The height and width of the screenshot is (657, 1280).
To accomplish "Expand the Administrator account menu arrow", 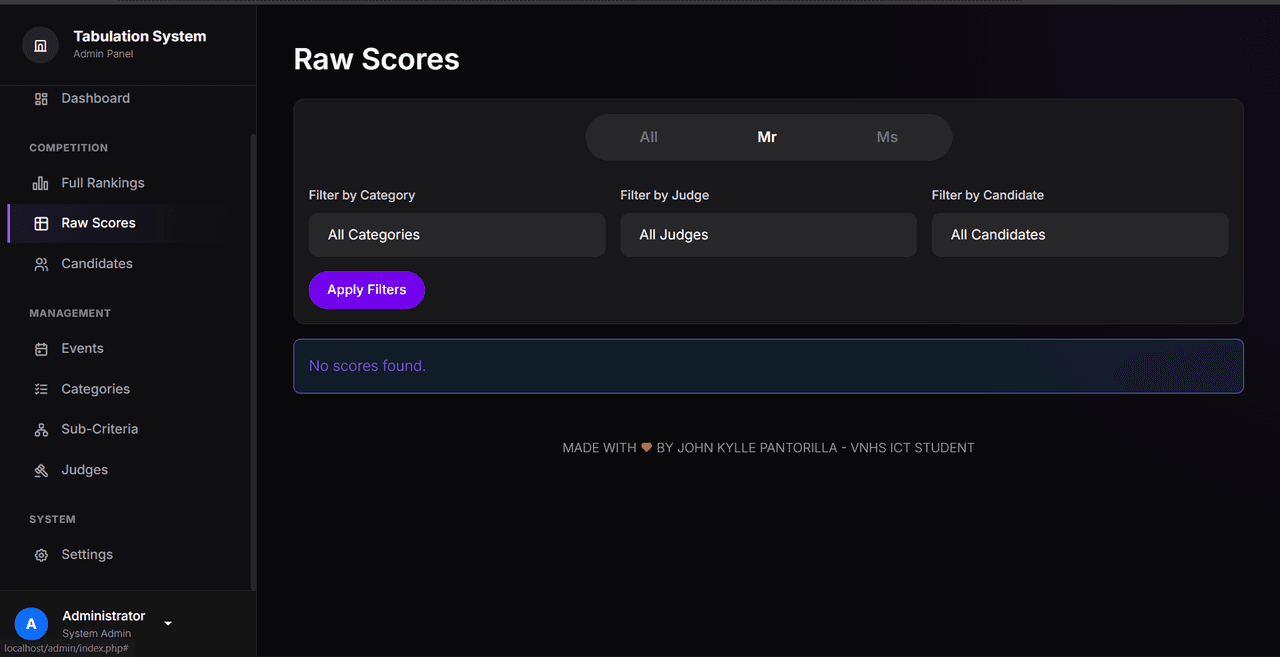I will pyautogui.click(x=168, y=624).
